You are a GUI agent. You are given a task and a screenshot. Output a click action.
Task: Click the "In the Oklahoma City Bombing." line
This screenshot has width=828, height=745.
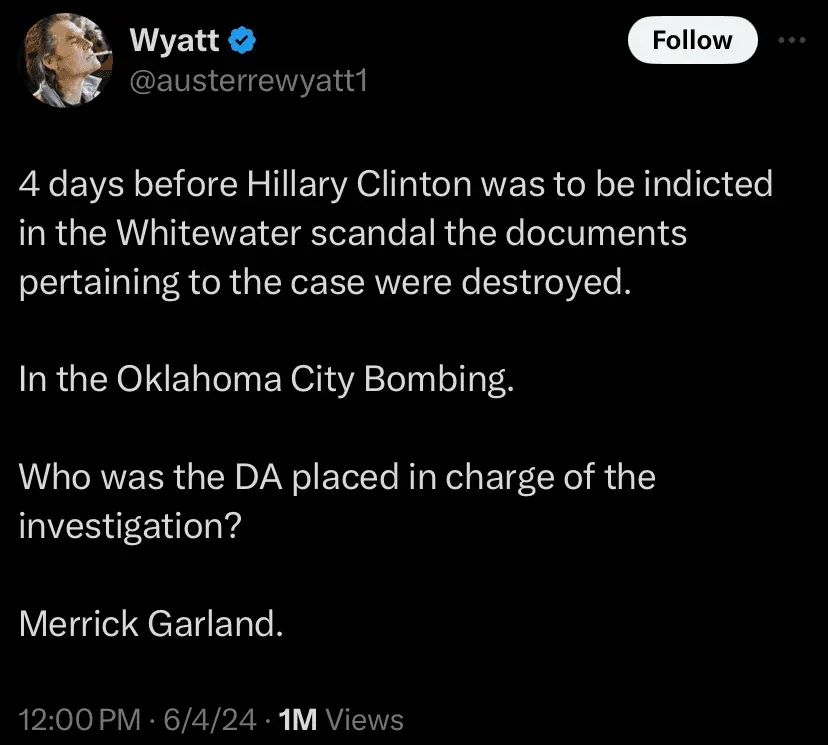click(x=266, y=379)
